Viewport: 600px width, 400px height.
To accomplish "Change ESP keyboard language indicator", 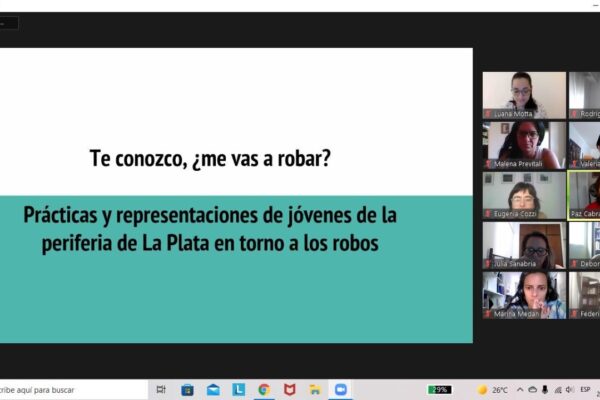I will [585, 389].
